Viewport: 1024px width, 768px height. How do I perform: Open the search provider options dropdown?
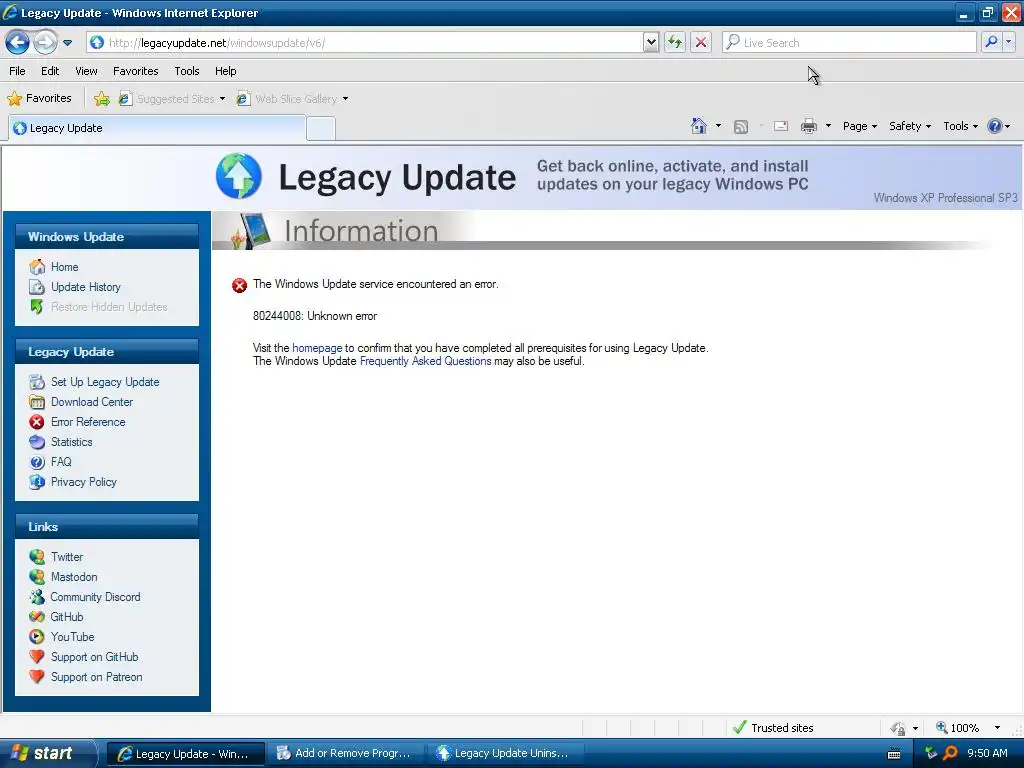click(x=1008, y=42)
